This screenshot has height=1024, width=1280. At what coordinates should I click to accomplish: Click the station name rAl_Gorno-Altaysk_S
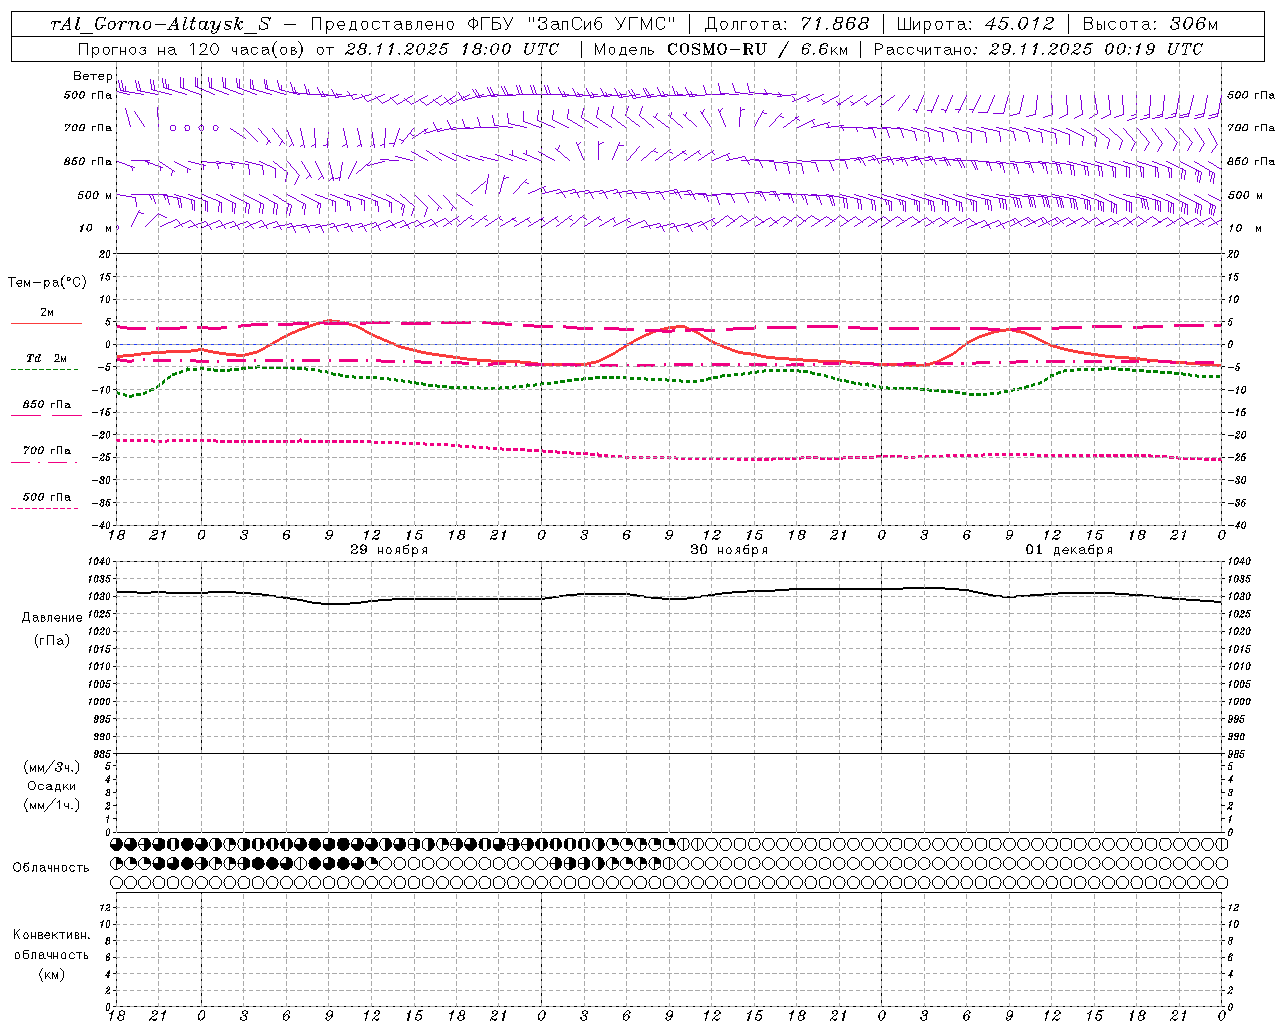[160, 24]
